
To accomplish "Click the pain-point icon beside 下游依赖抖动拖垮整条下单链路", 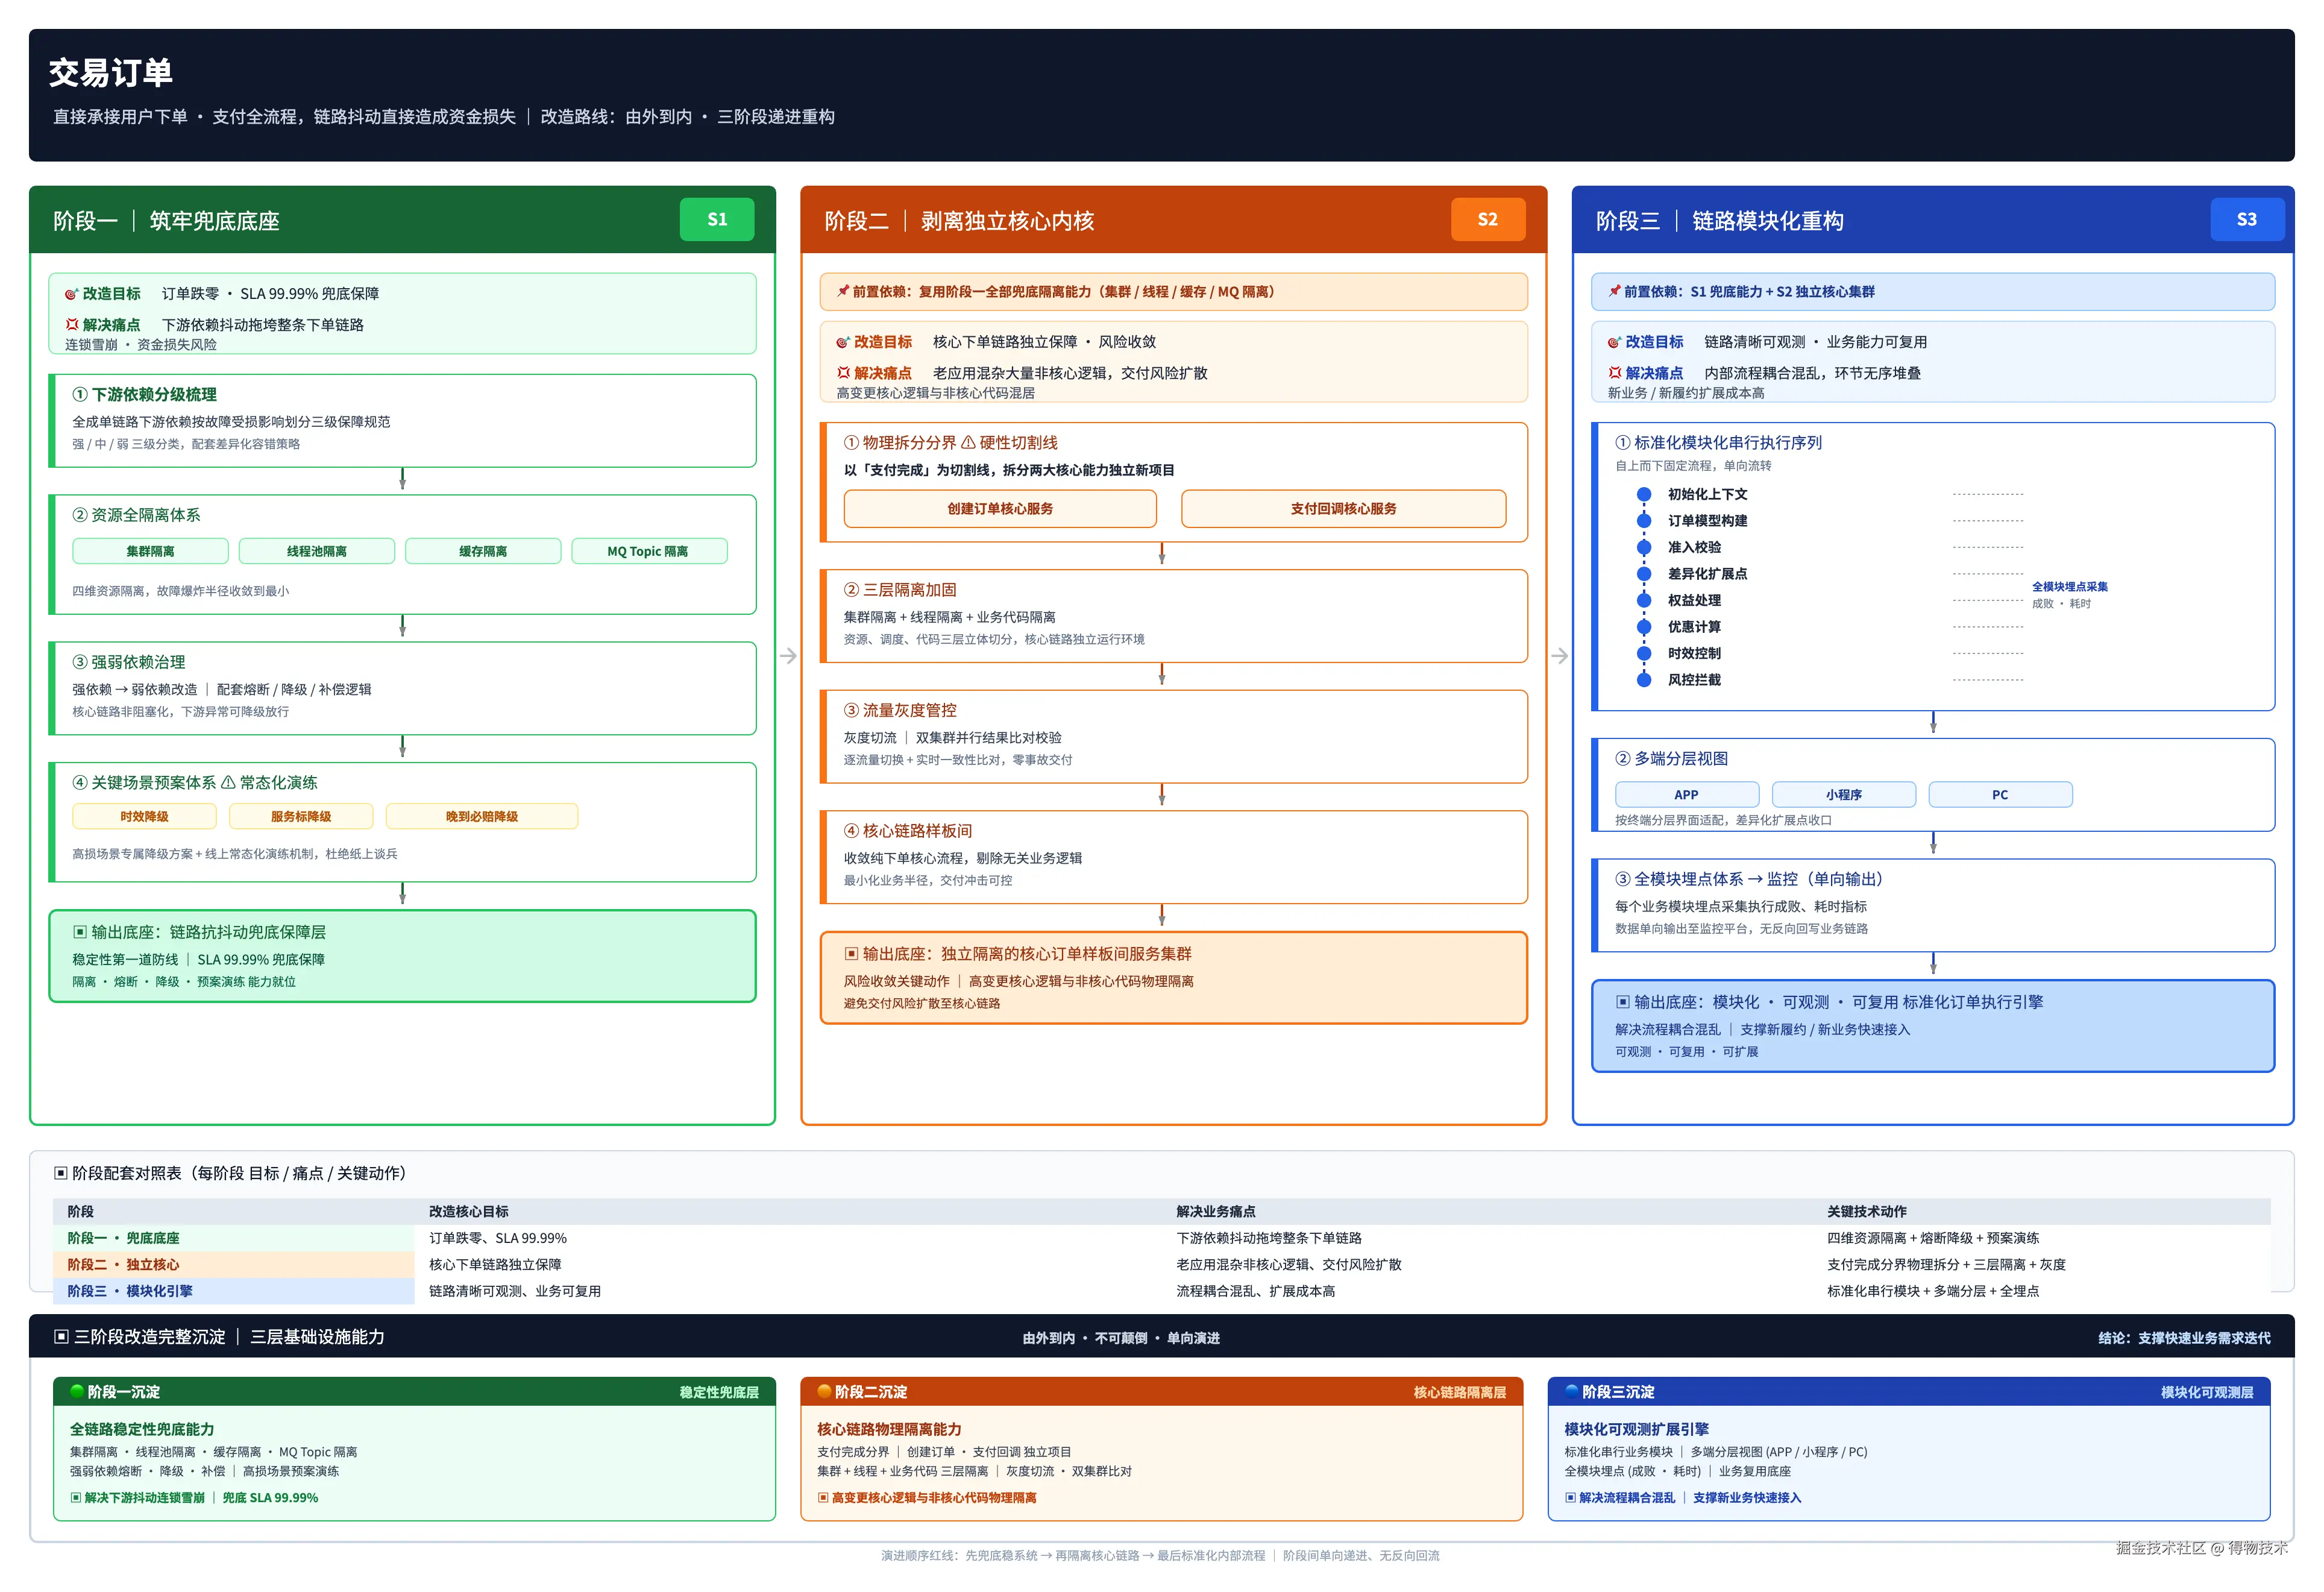I will 71,325.
